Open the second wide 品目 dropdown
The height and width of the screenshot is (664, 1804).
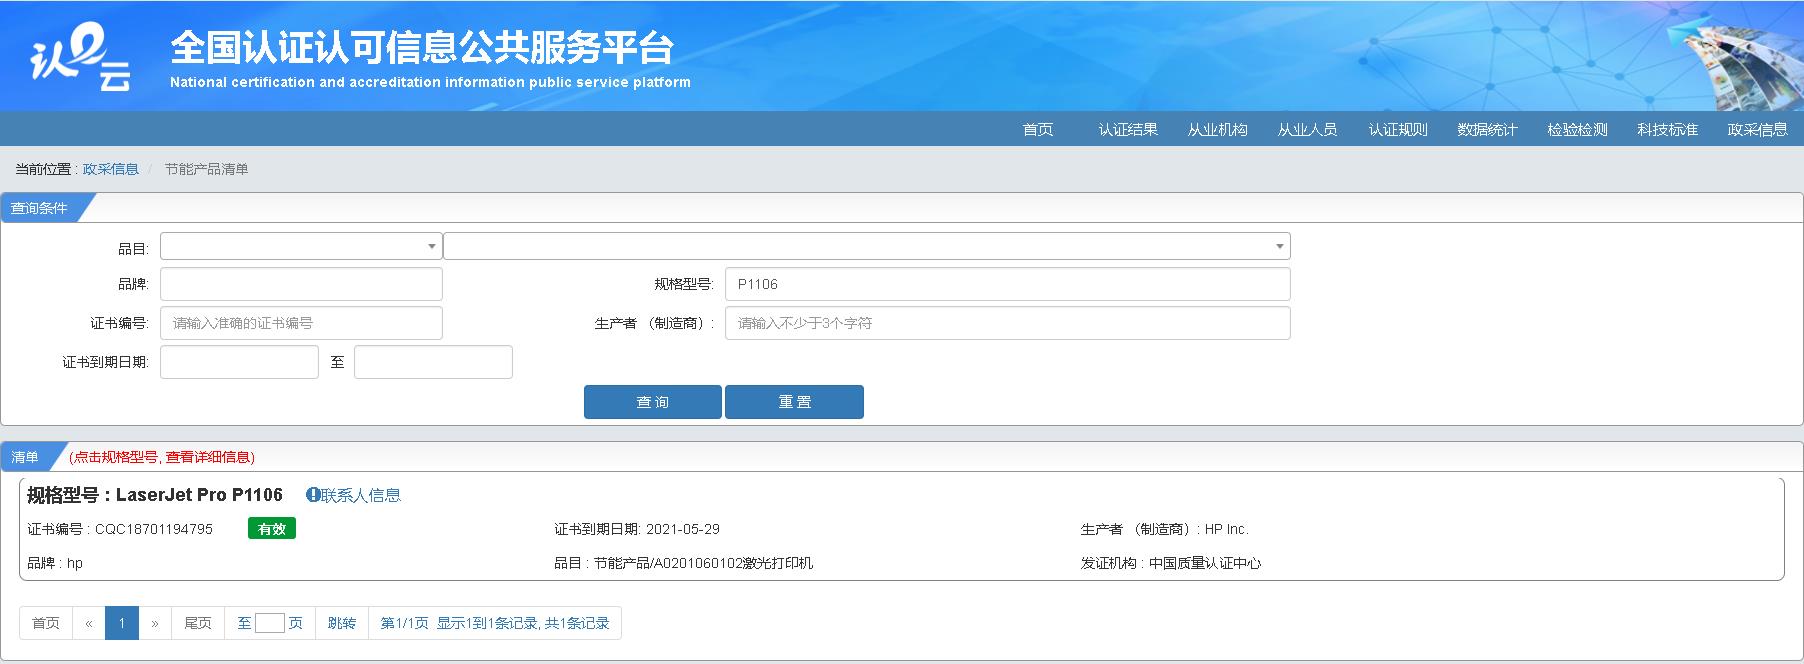point(867,246)
